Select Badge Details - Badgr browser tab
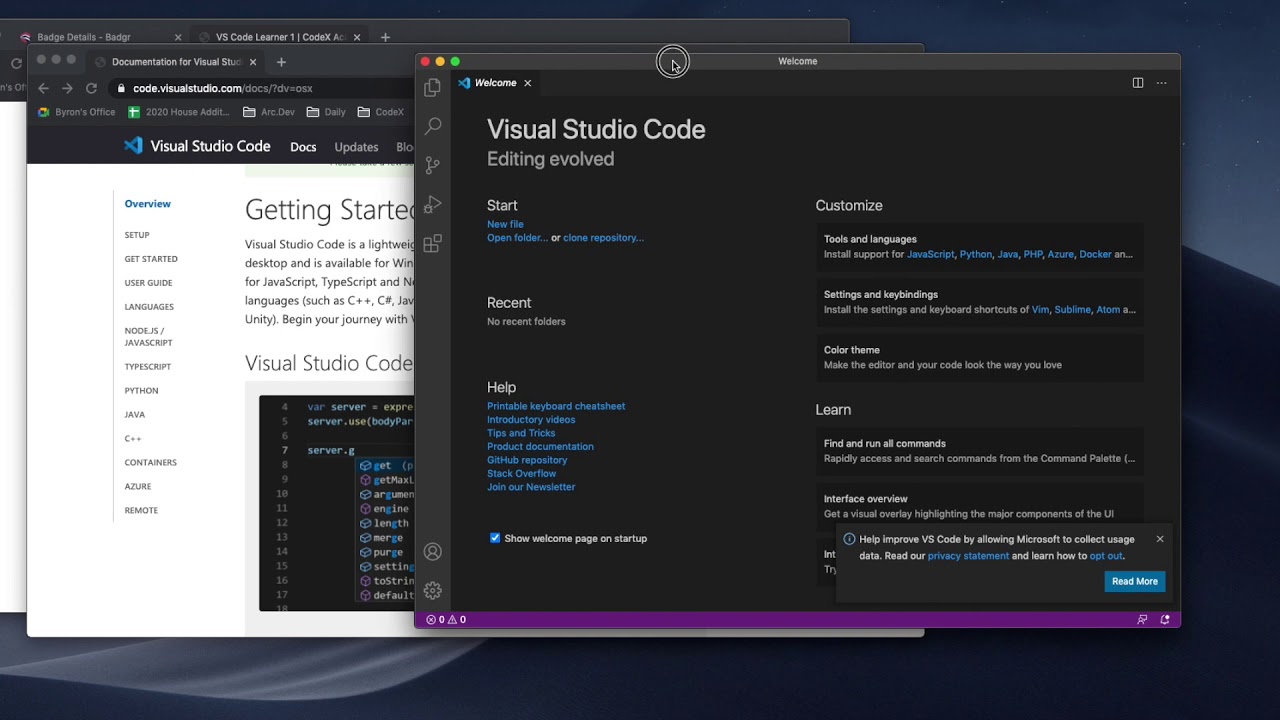The width and height of the screenshot is (1280, 720). coord(99,37)
